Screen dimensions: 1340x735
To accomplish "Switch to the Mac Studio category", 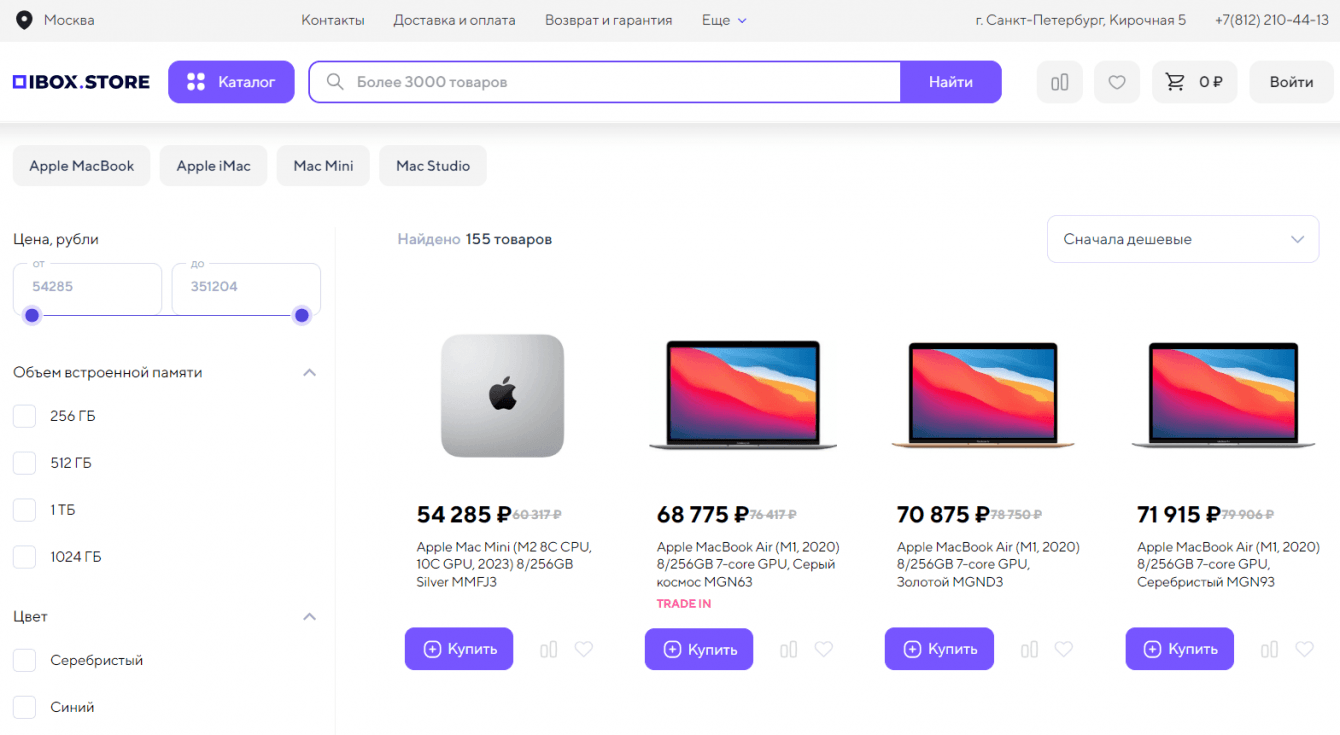I will pyautogui.click(x=432, y=166).
